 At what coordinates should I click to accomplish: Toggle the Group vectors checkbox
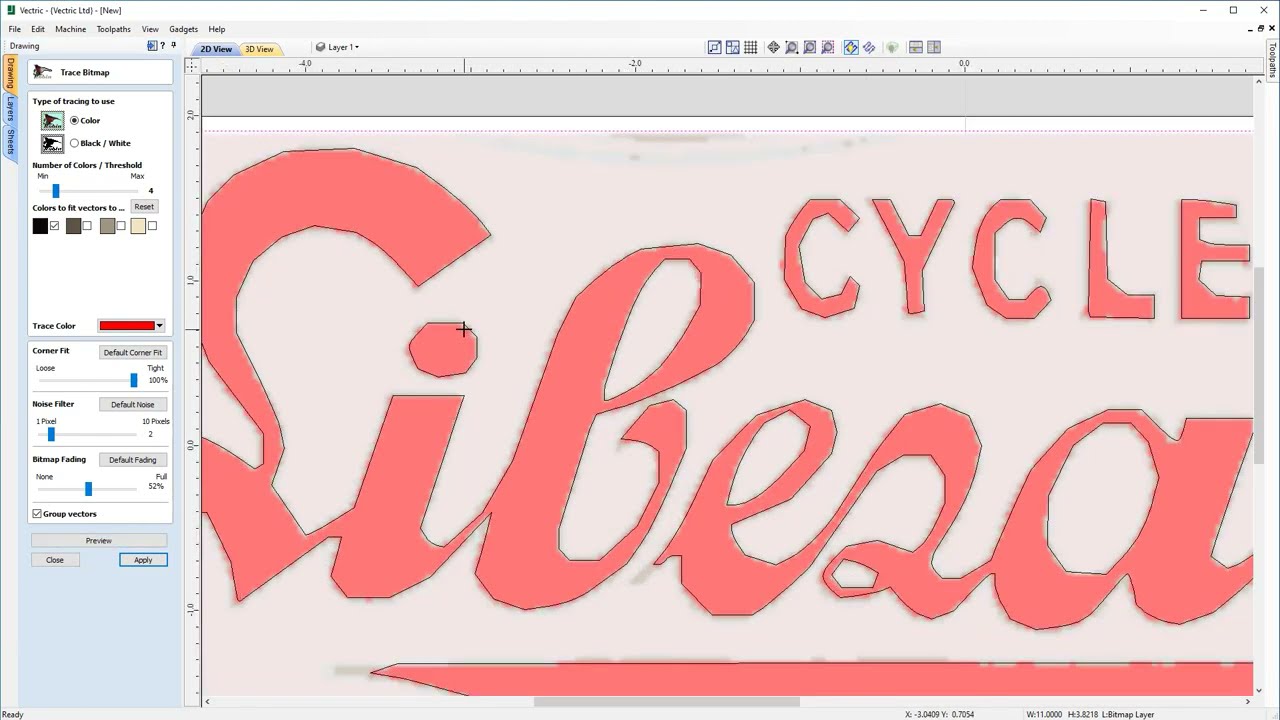tap(37, 514)
